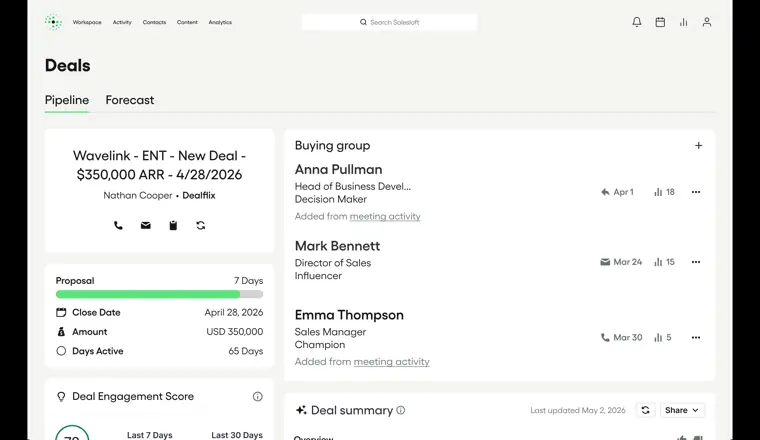Click the Wavelink deal title
Viewport: 760px width, 440px height.
(x=159, y=165)
